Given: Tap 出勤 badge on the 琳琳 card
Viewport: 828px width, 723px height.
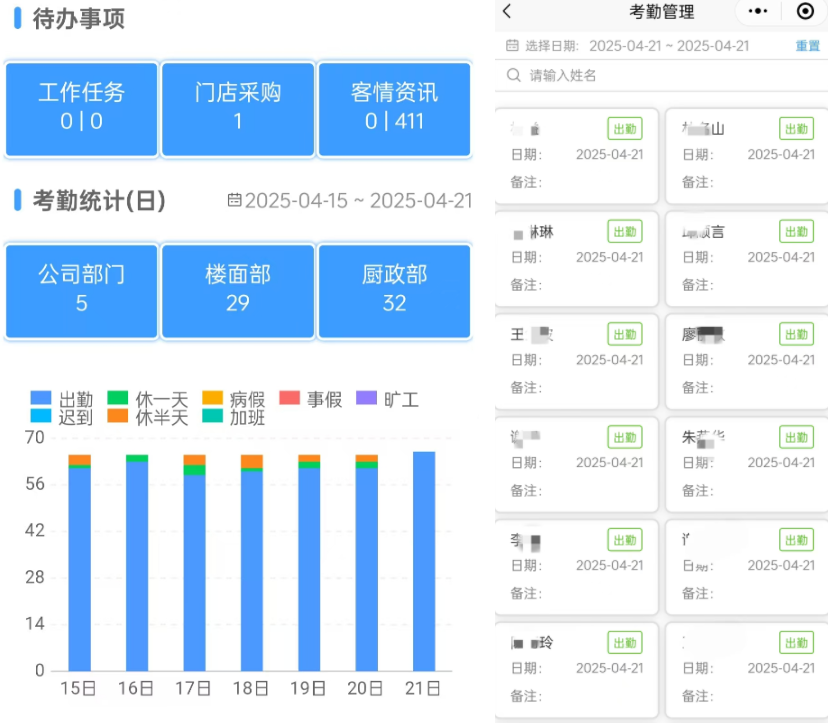Looking at the screenshot, I should click(625, 231).
